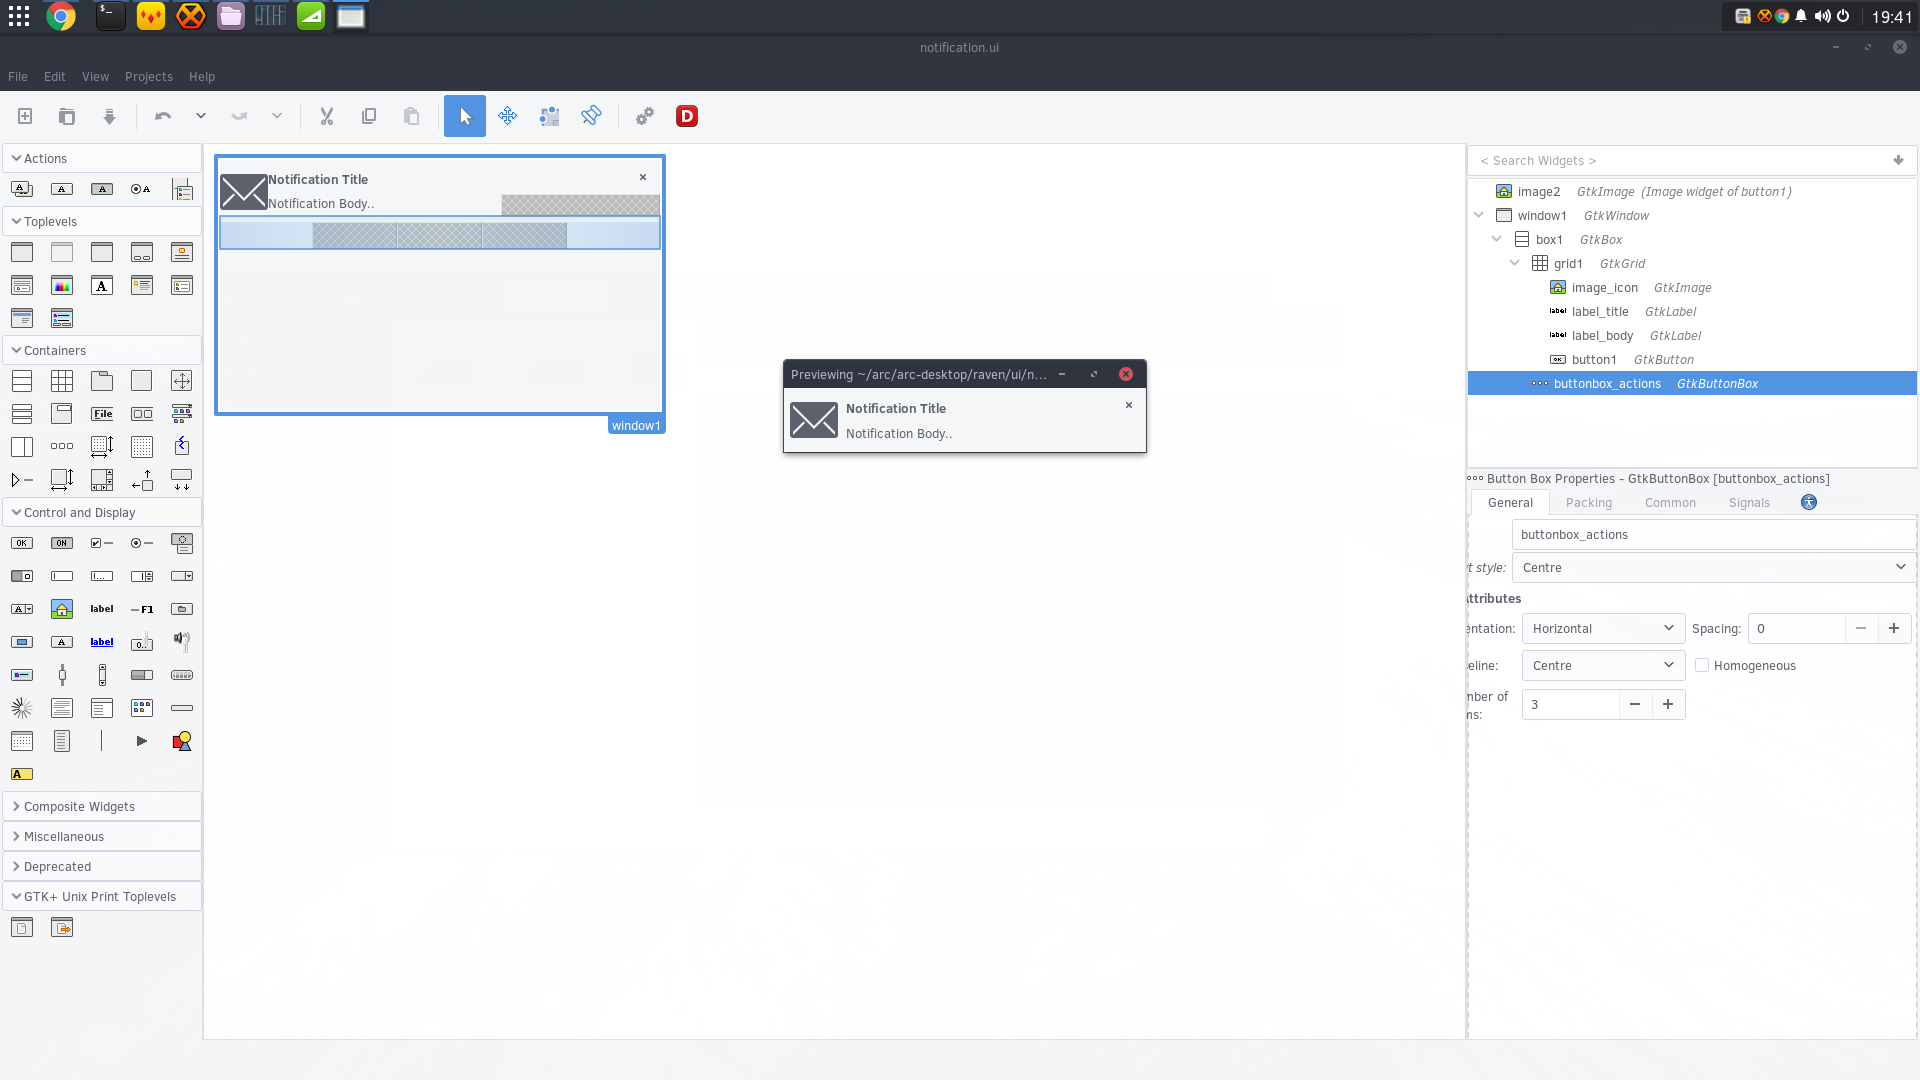1920x1080 pixels.
Task: Open the layout style Centre dropdown
Action: click(1714, 568)
